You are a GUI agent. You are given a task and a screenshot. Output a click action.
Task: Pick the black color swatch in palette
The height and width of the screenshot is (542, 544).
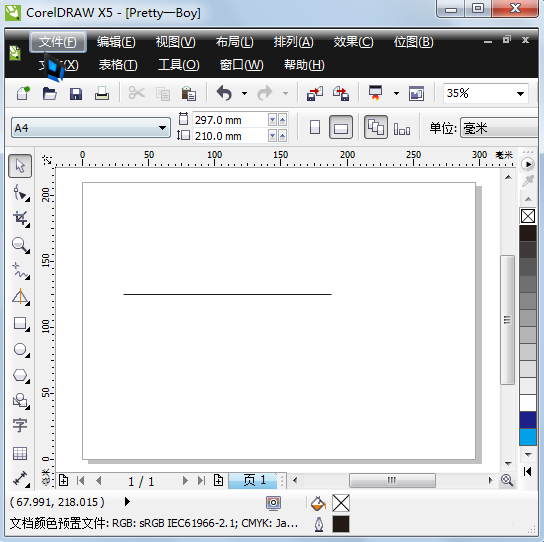(x=528, y=233)
